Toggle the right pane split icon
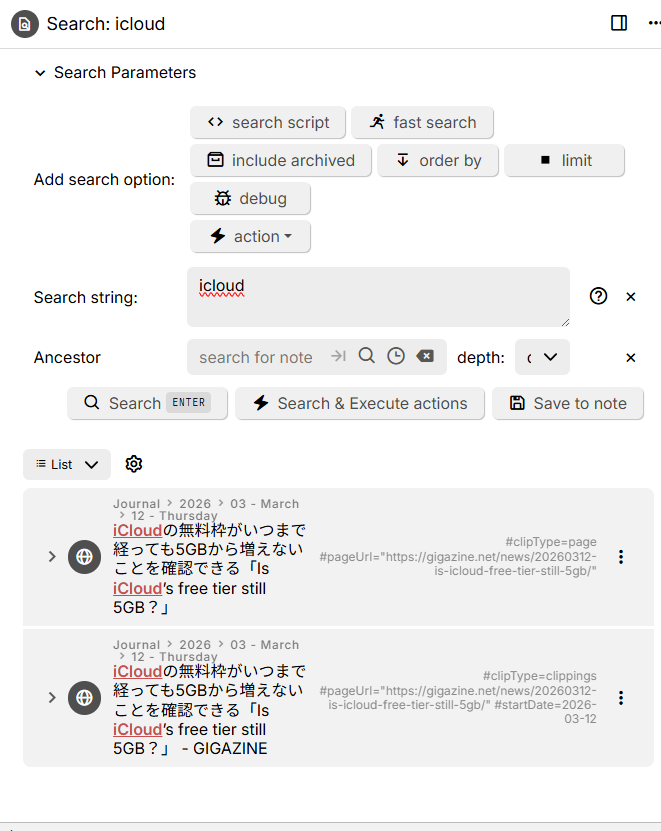 tap(619, 23)
